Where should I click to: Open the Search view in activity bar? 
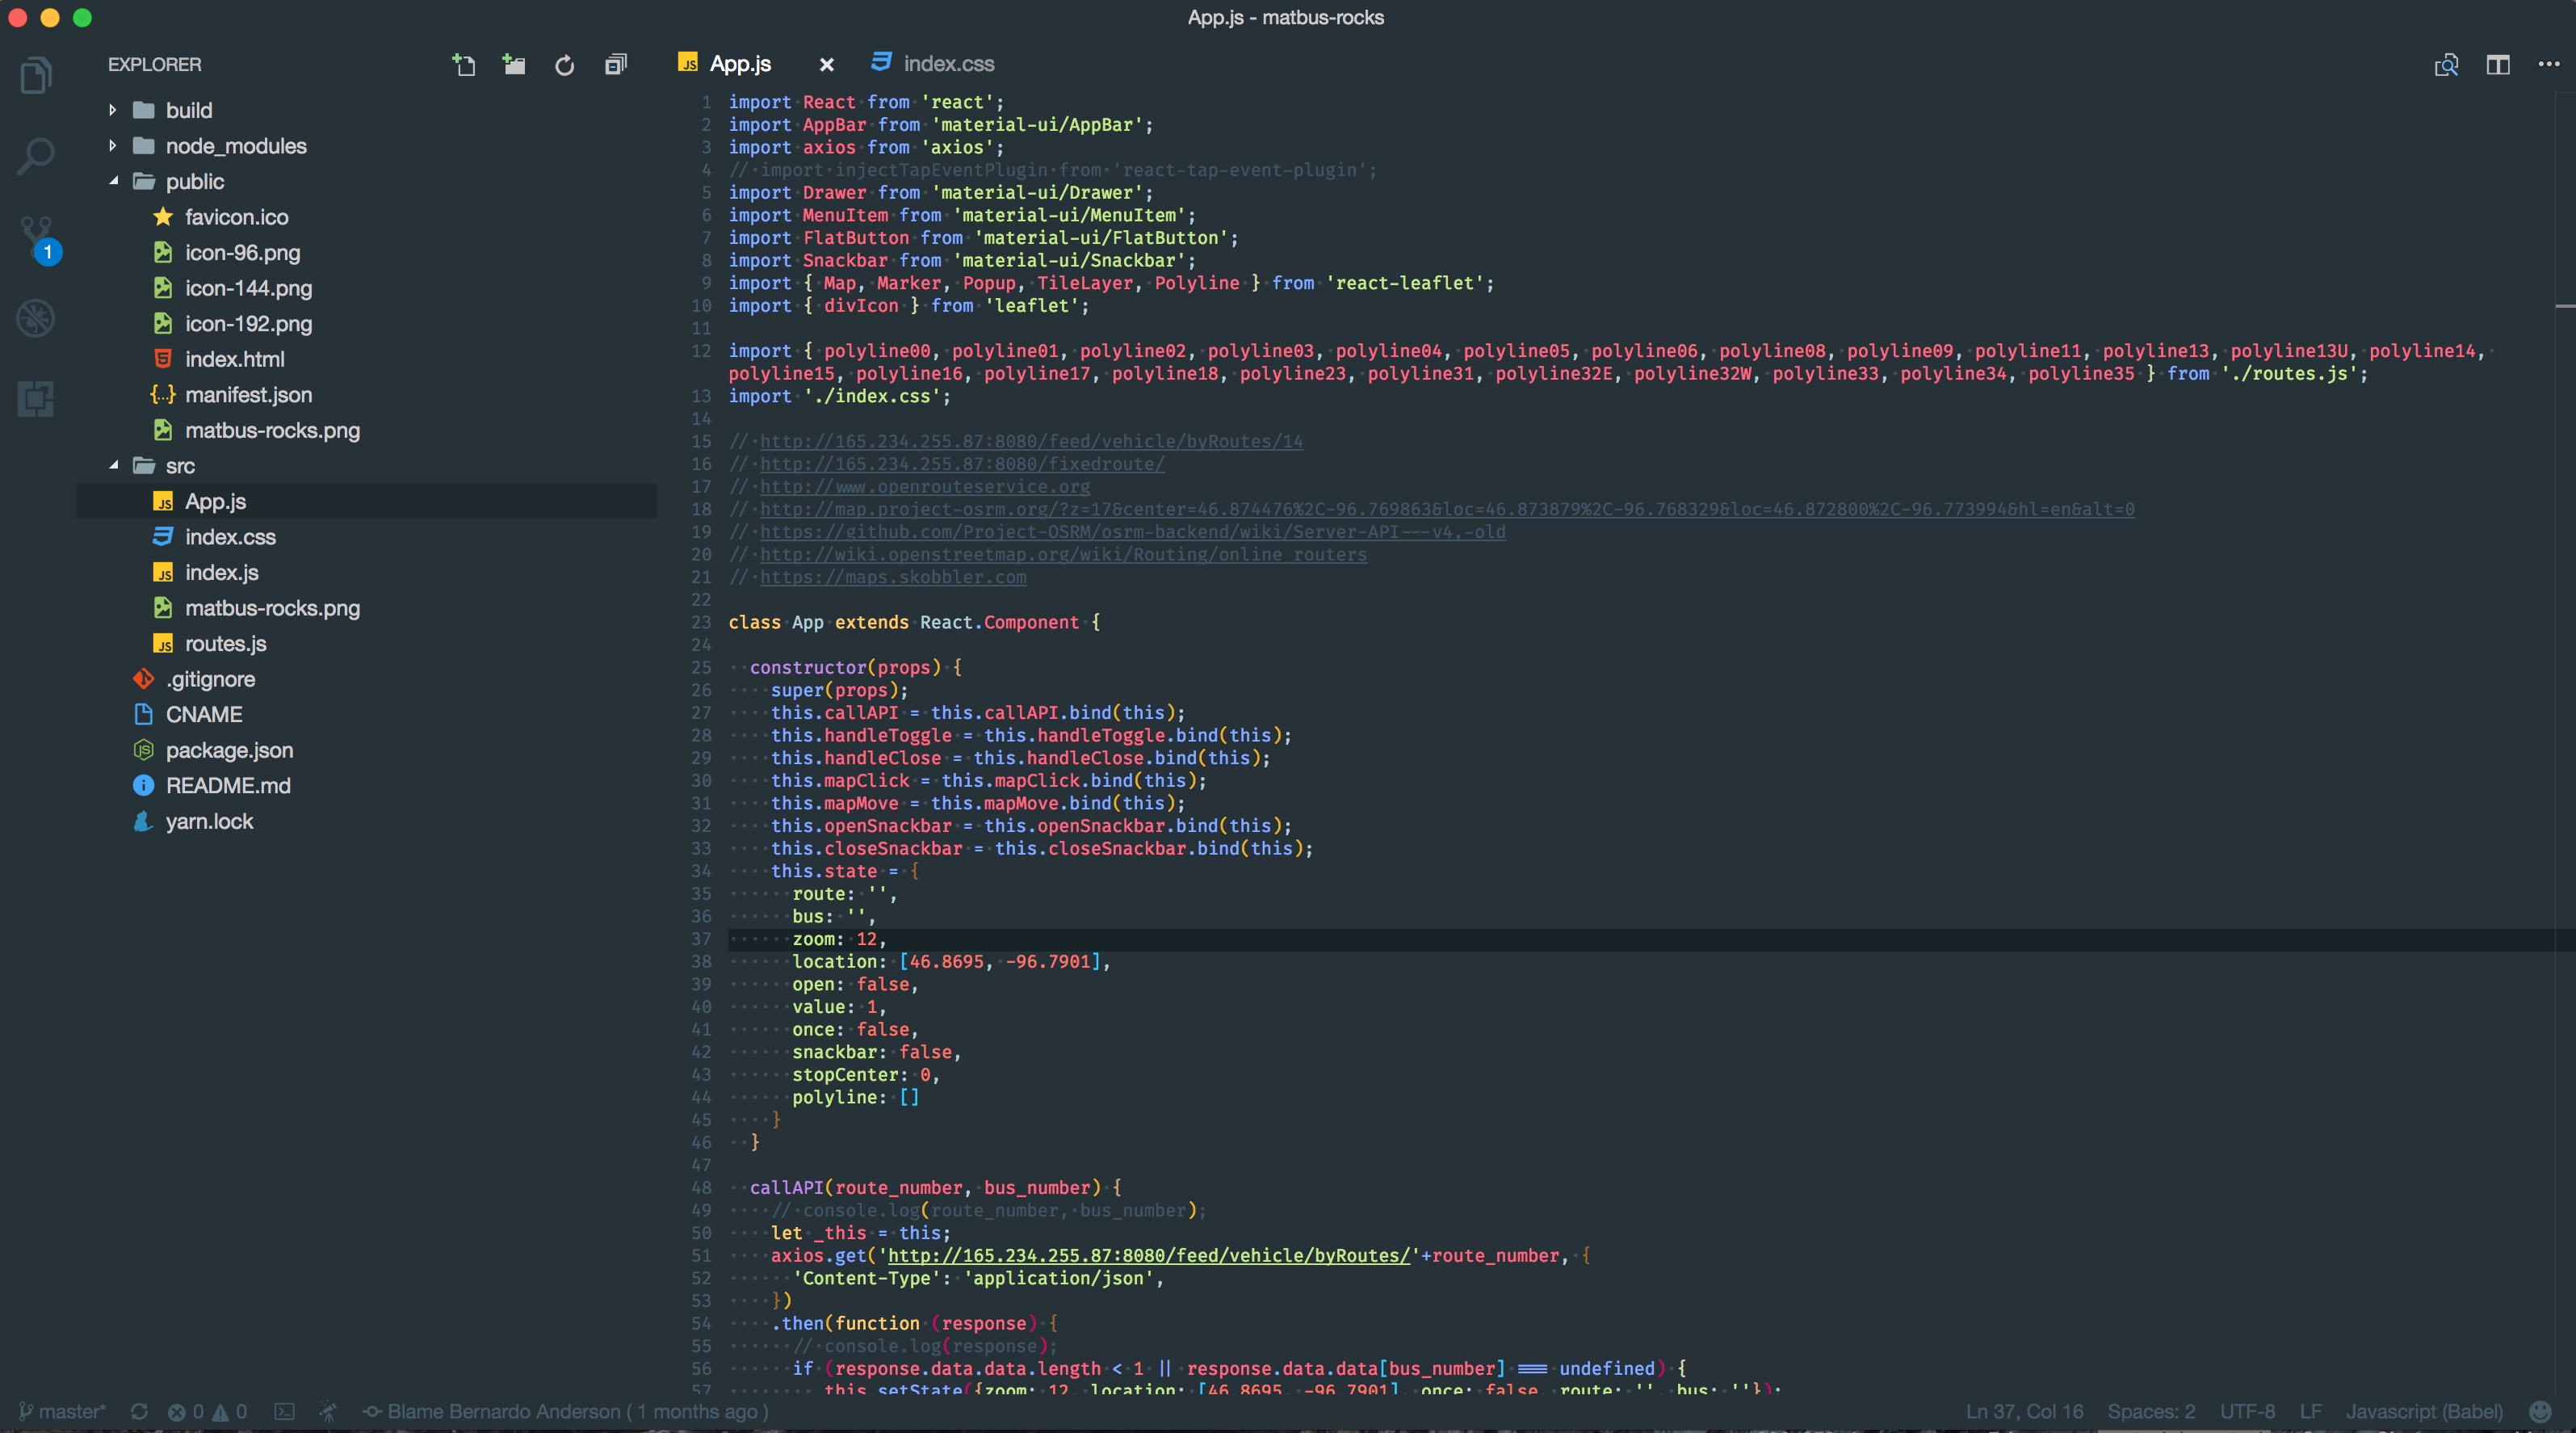[36, 156]
